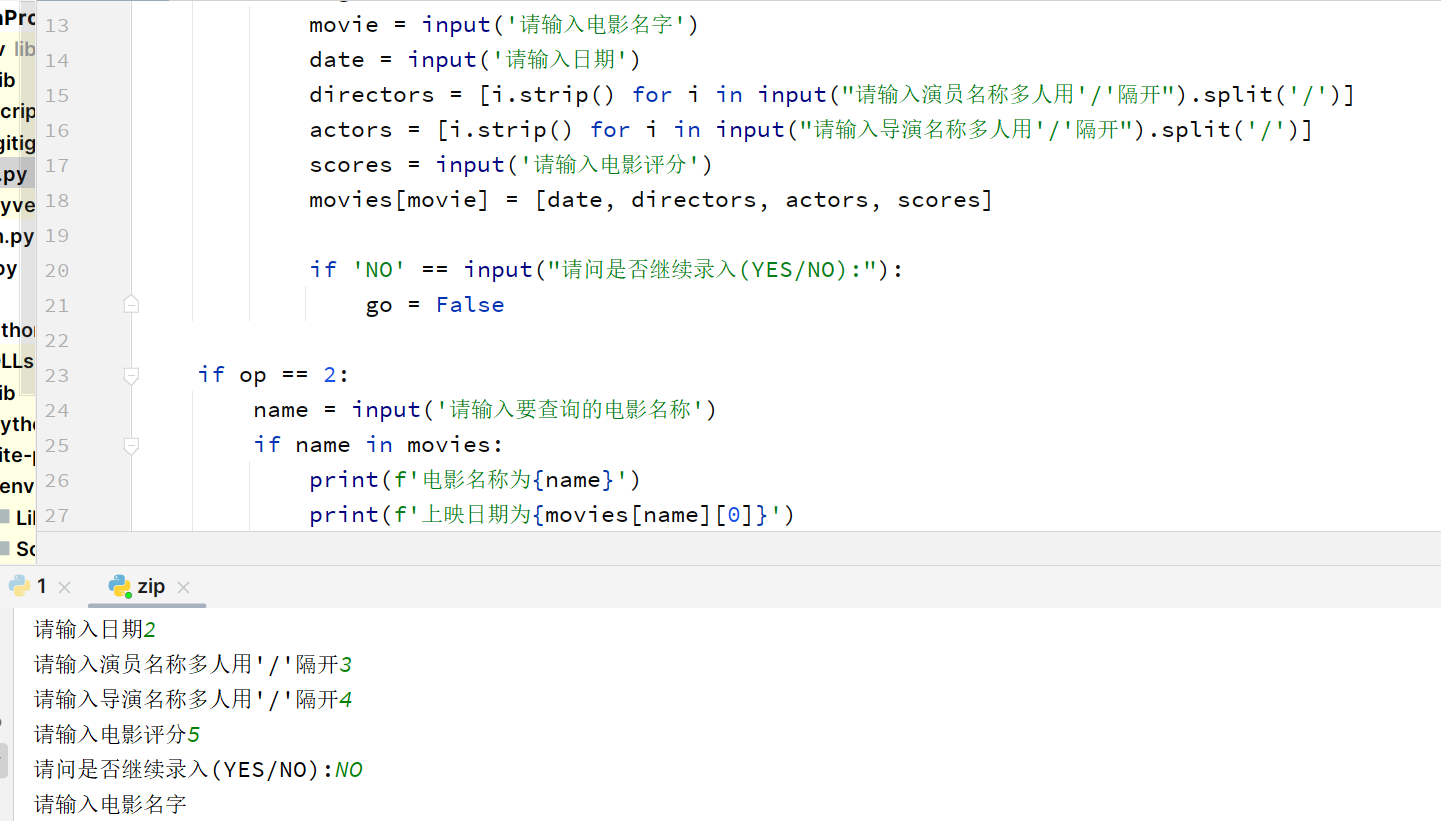Click the console prompt "请输入电影名字" awaiting input
1441x821 pixels.
110,804
